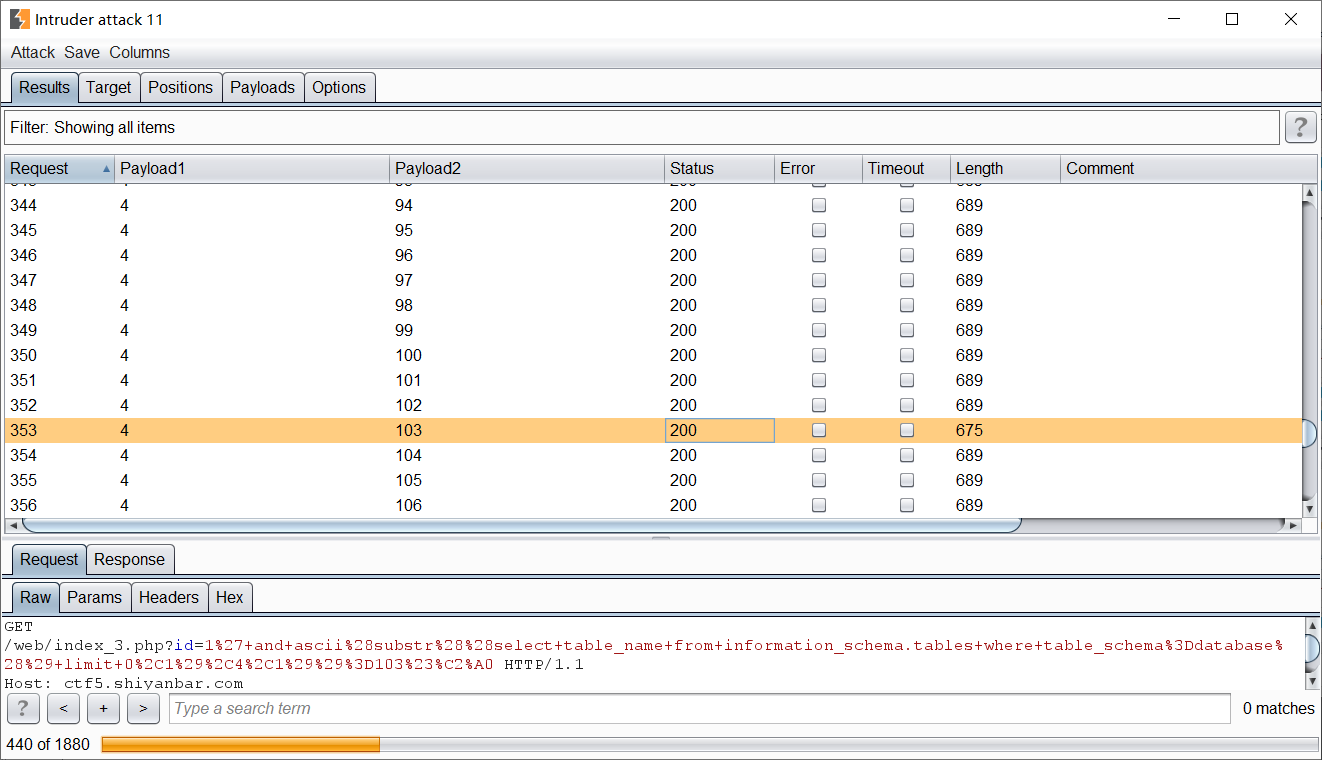Switch to the Payloads tab
Image resolution: width=1322 pixels, height=760 pixels.
[262, 87]
